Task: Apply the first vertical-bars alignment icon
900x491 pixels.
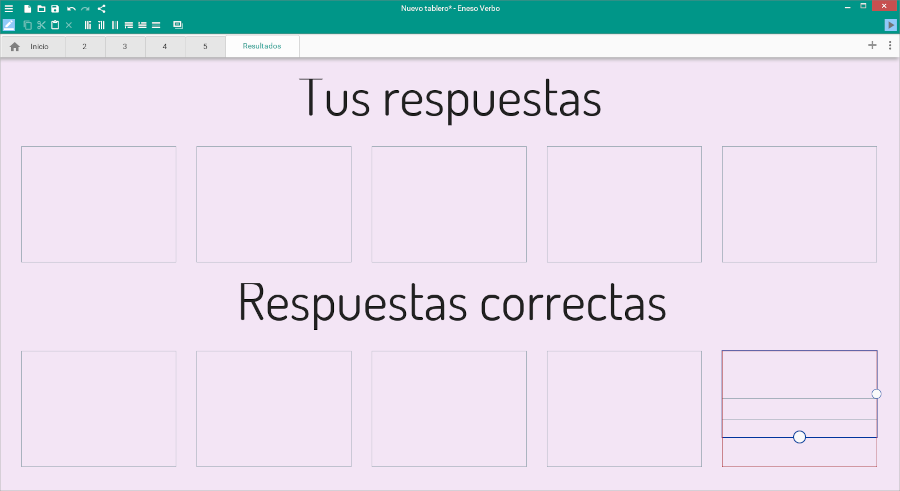Action: click(88, 25)
